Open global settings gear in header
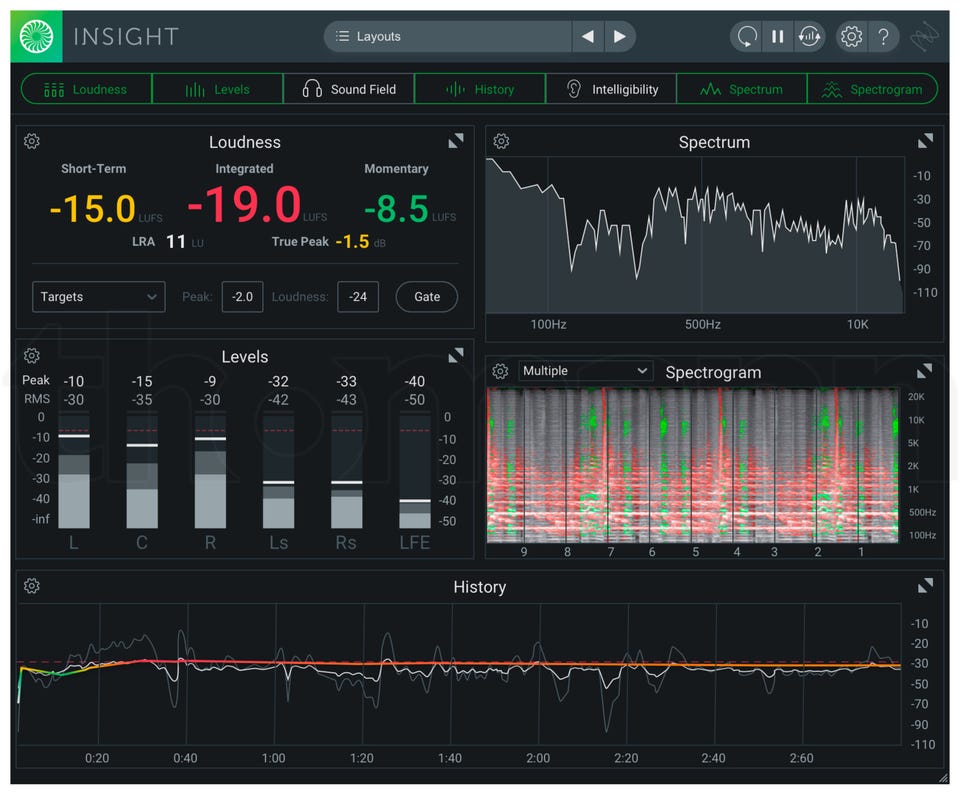Screen dimensions: 960x795 point(851,37)
